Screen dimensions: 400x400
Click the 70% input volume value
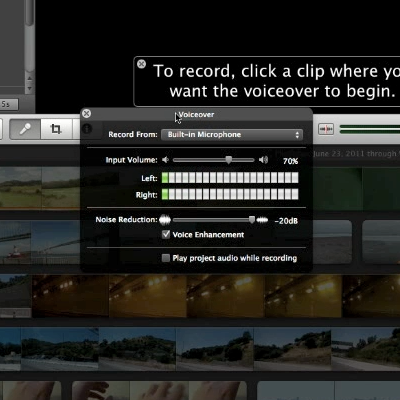pyautogui.click(x=290, y=161)
